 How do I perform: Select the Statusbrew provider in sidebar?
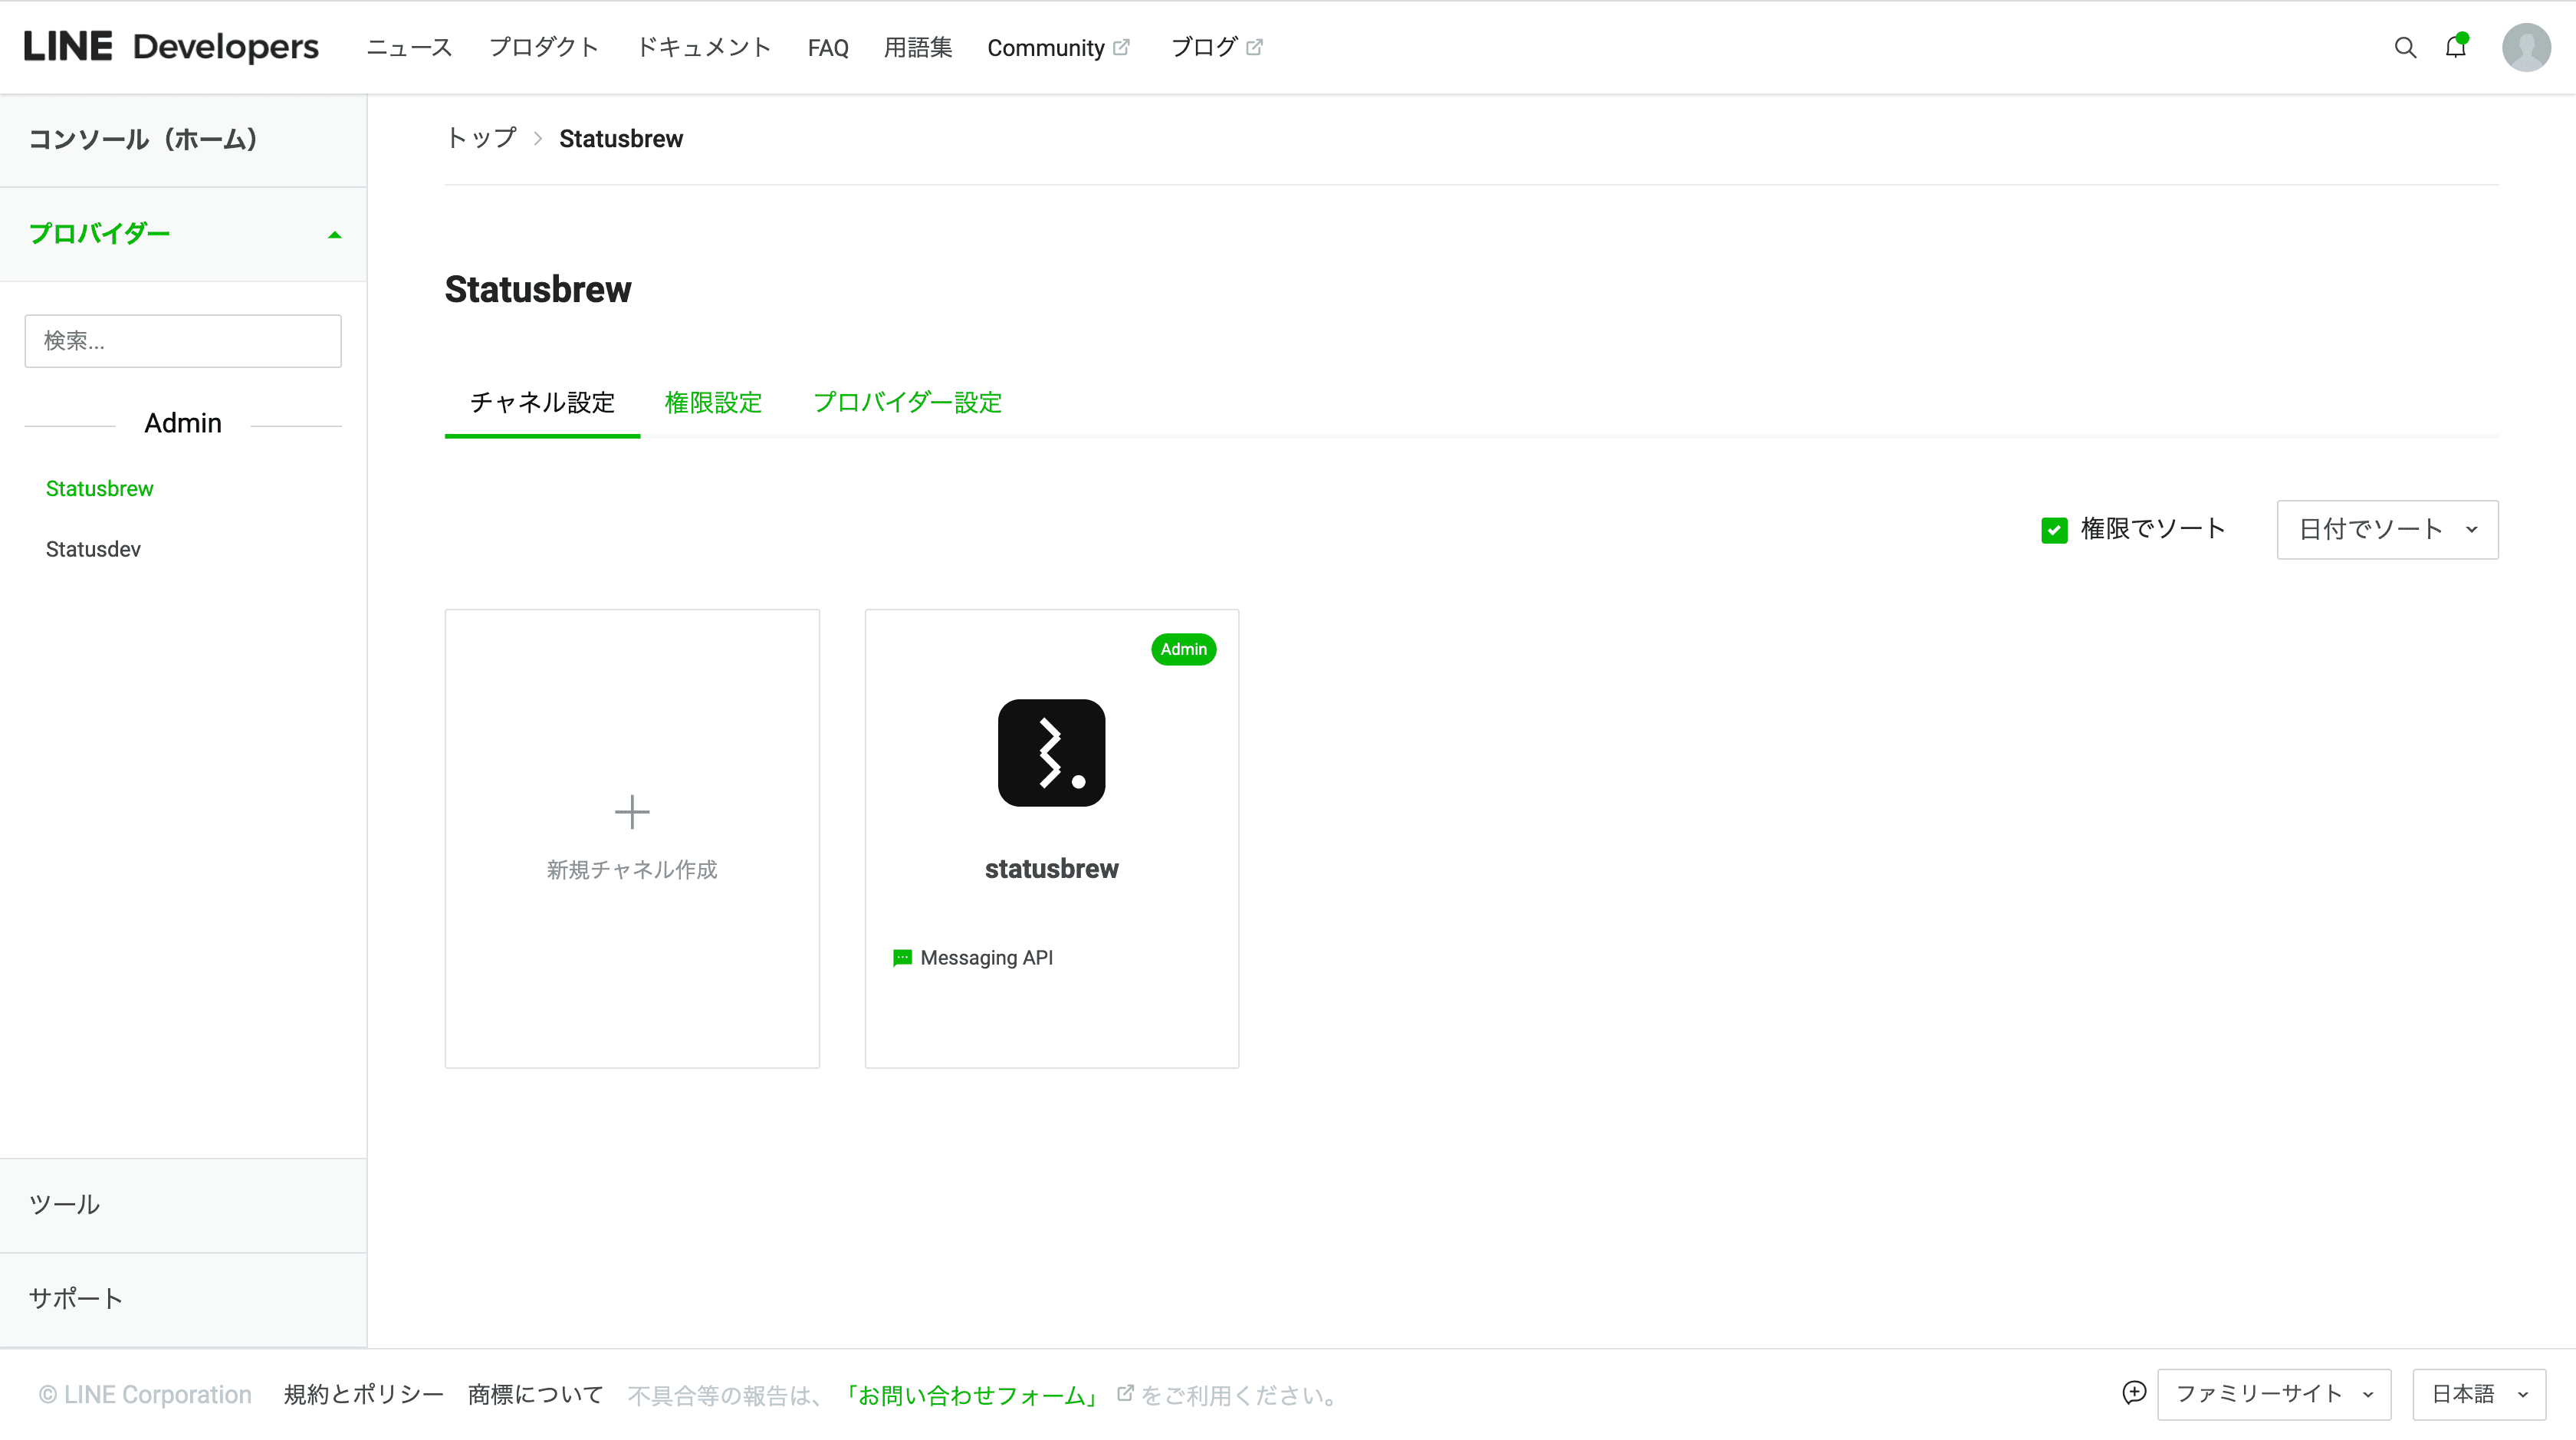point(99,489)
